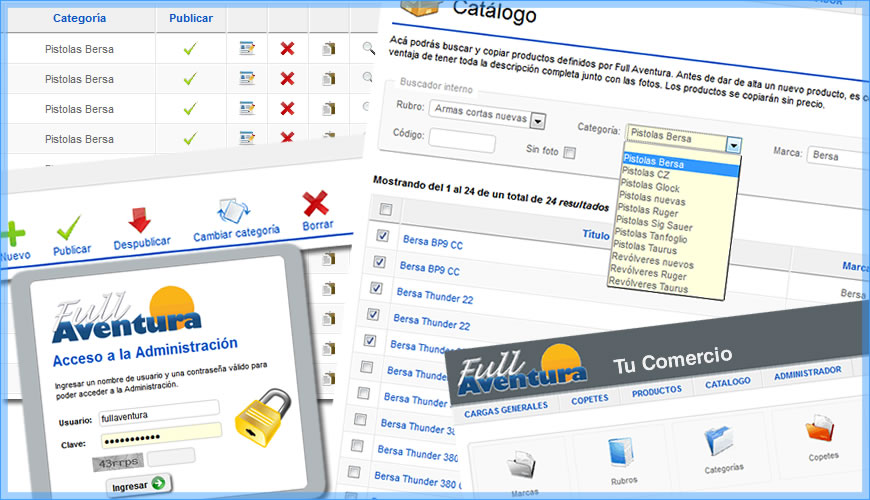Open the Categorías folder icon in Tu Comercio
The width and height of the screenshot is (870, 500).
[x=720, y=440]
